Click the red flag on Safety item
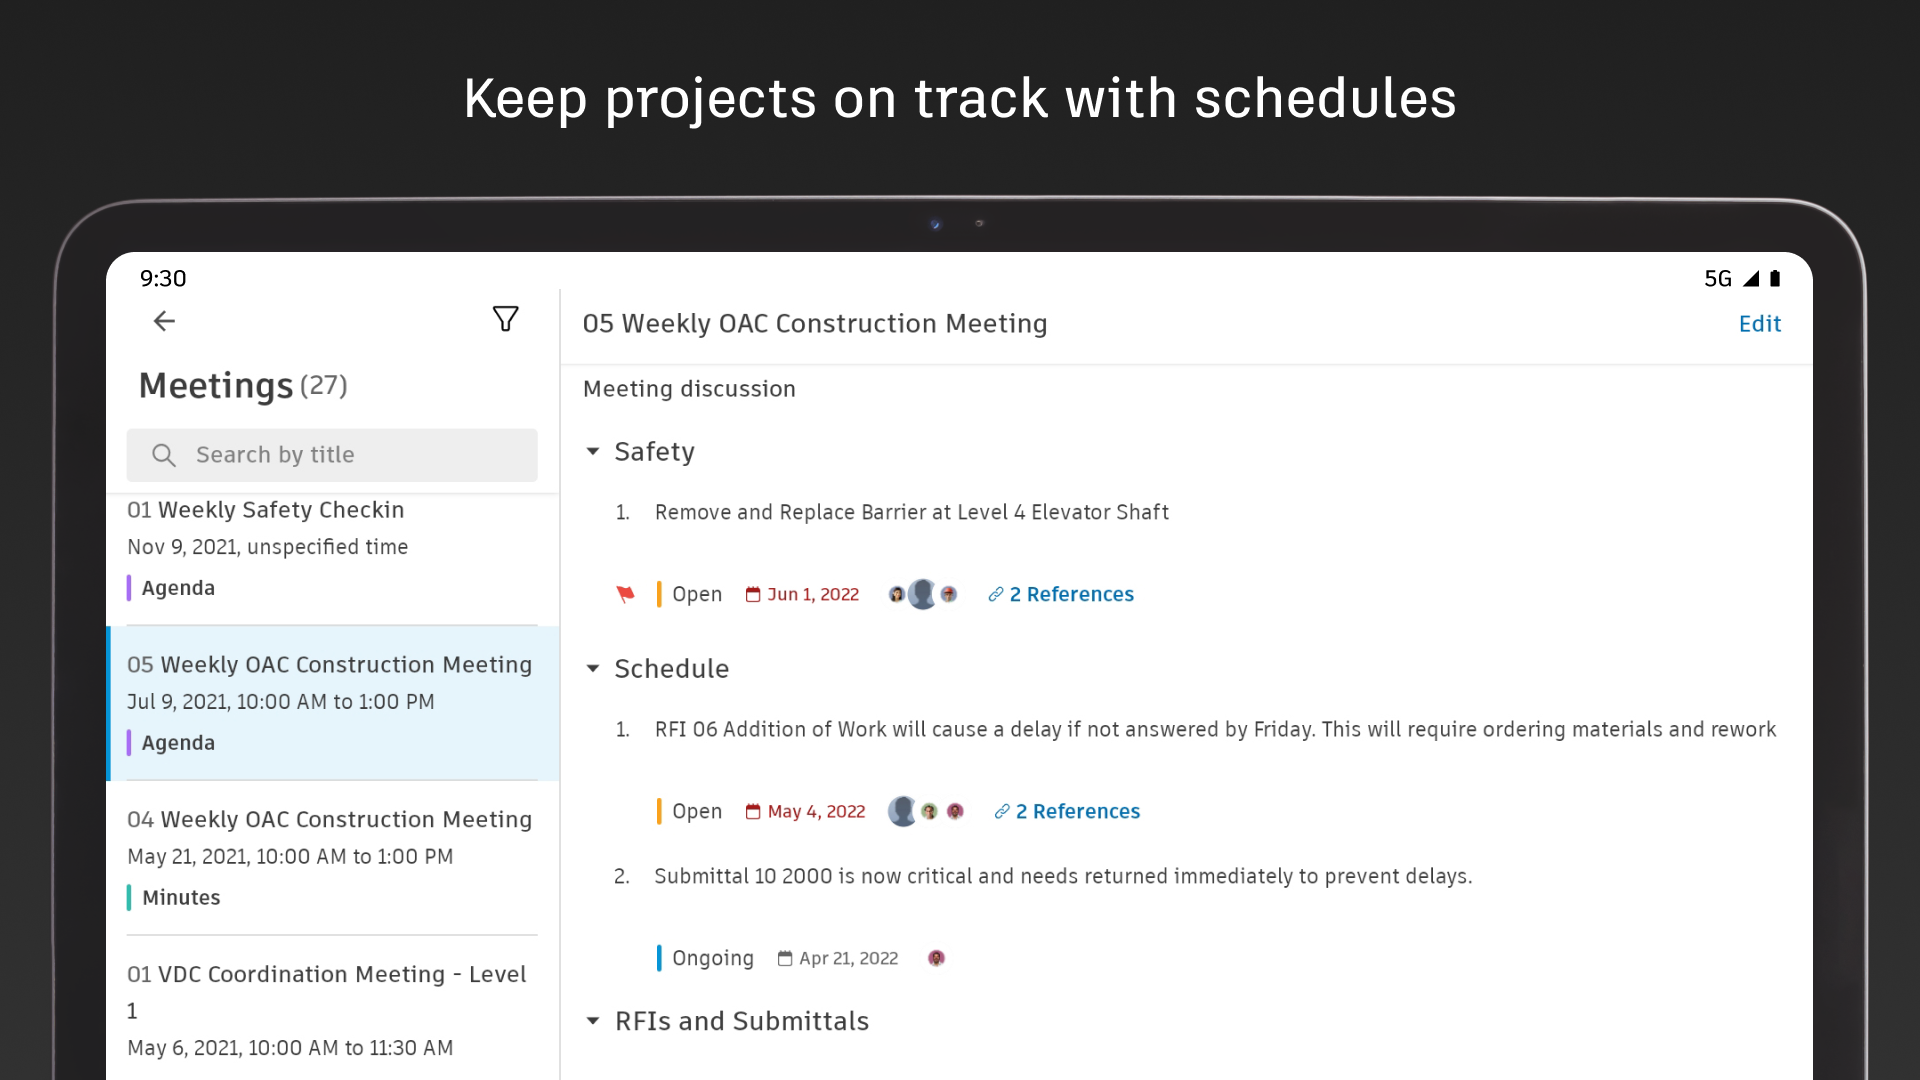The image size is (1920, 1080). pos(626,595)
